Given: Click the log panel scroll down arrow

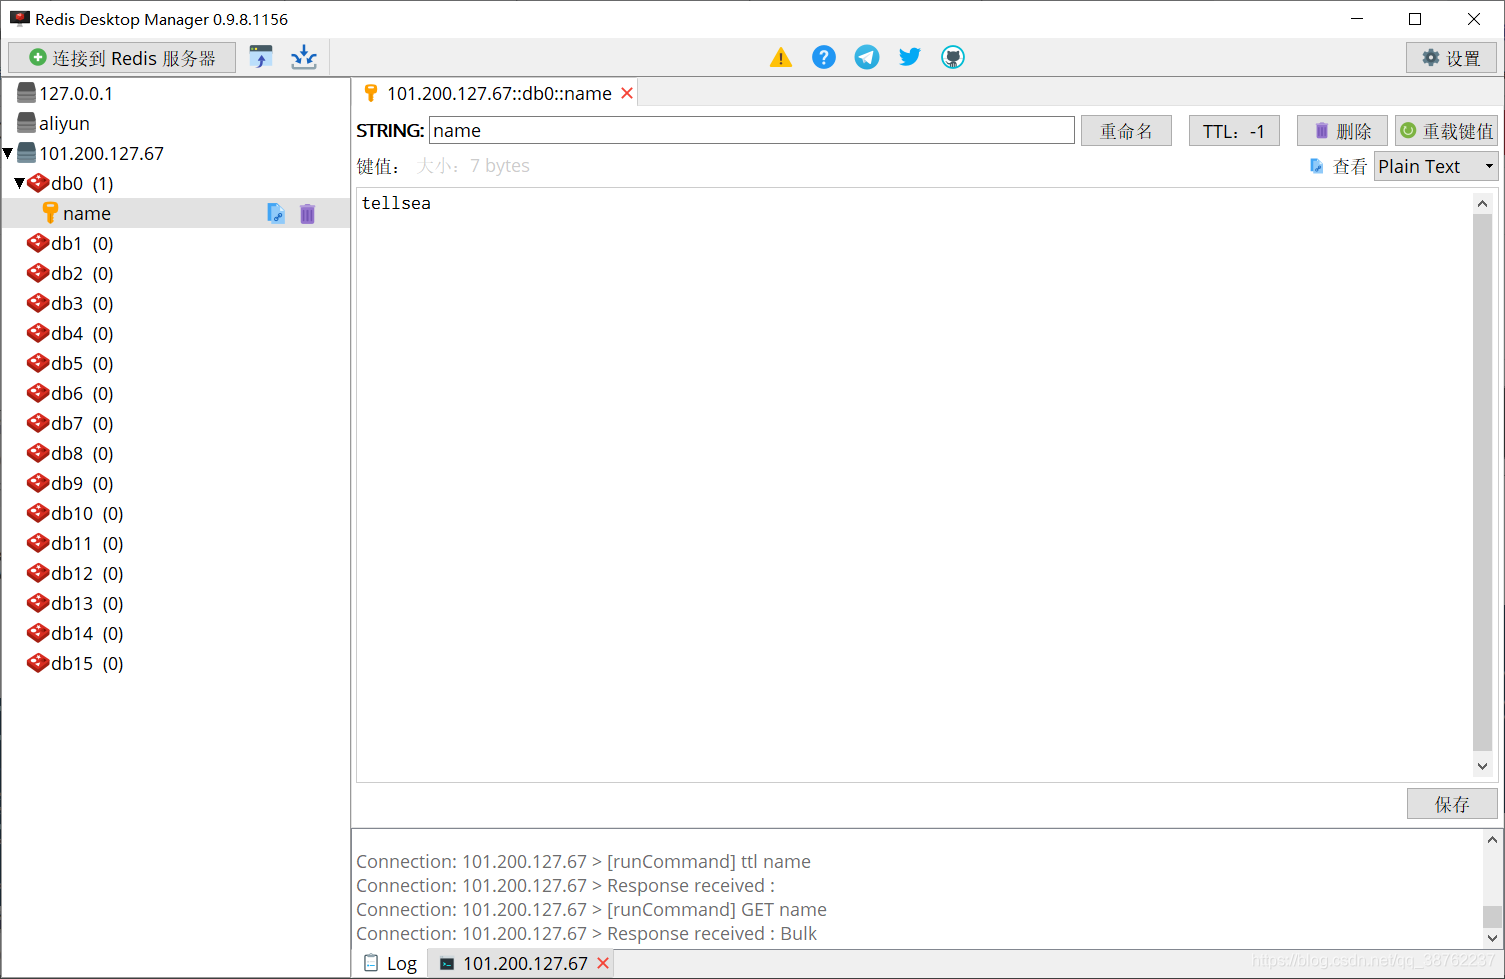Looking at the screenshot, I should click(1493, 938).
